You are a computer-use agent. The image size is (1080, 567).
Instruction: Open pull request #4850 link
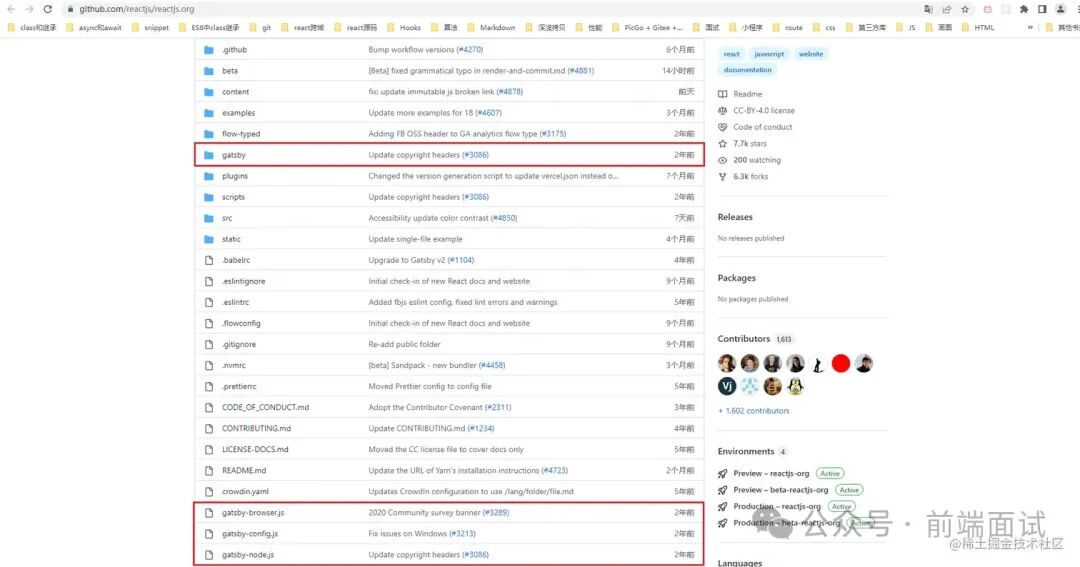503,218
